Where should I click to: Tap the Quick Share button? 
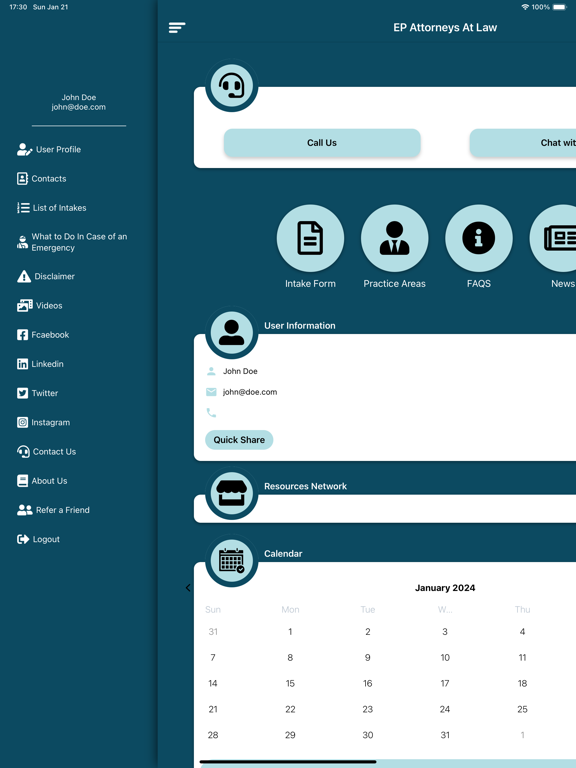(239, 440)
